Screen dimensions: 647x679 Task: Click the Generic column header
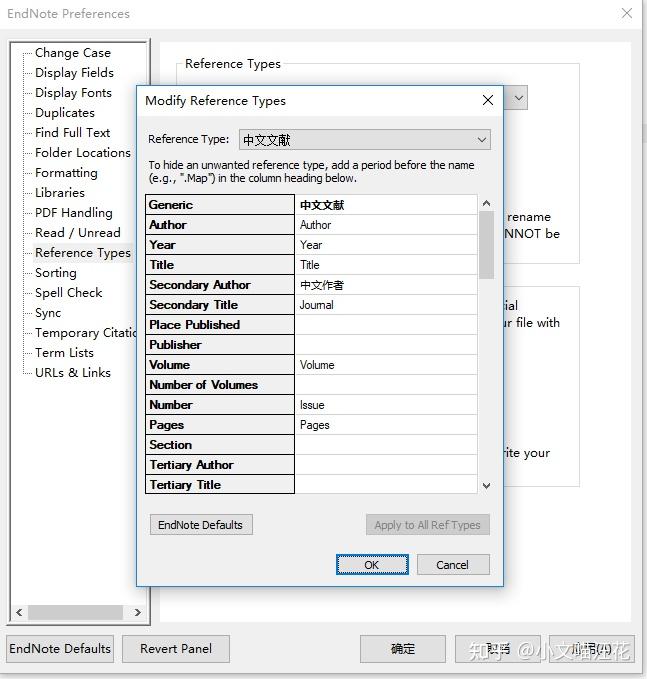coord(220,204)
